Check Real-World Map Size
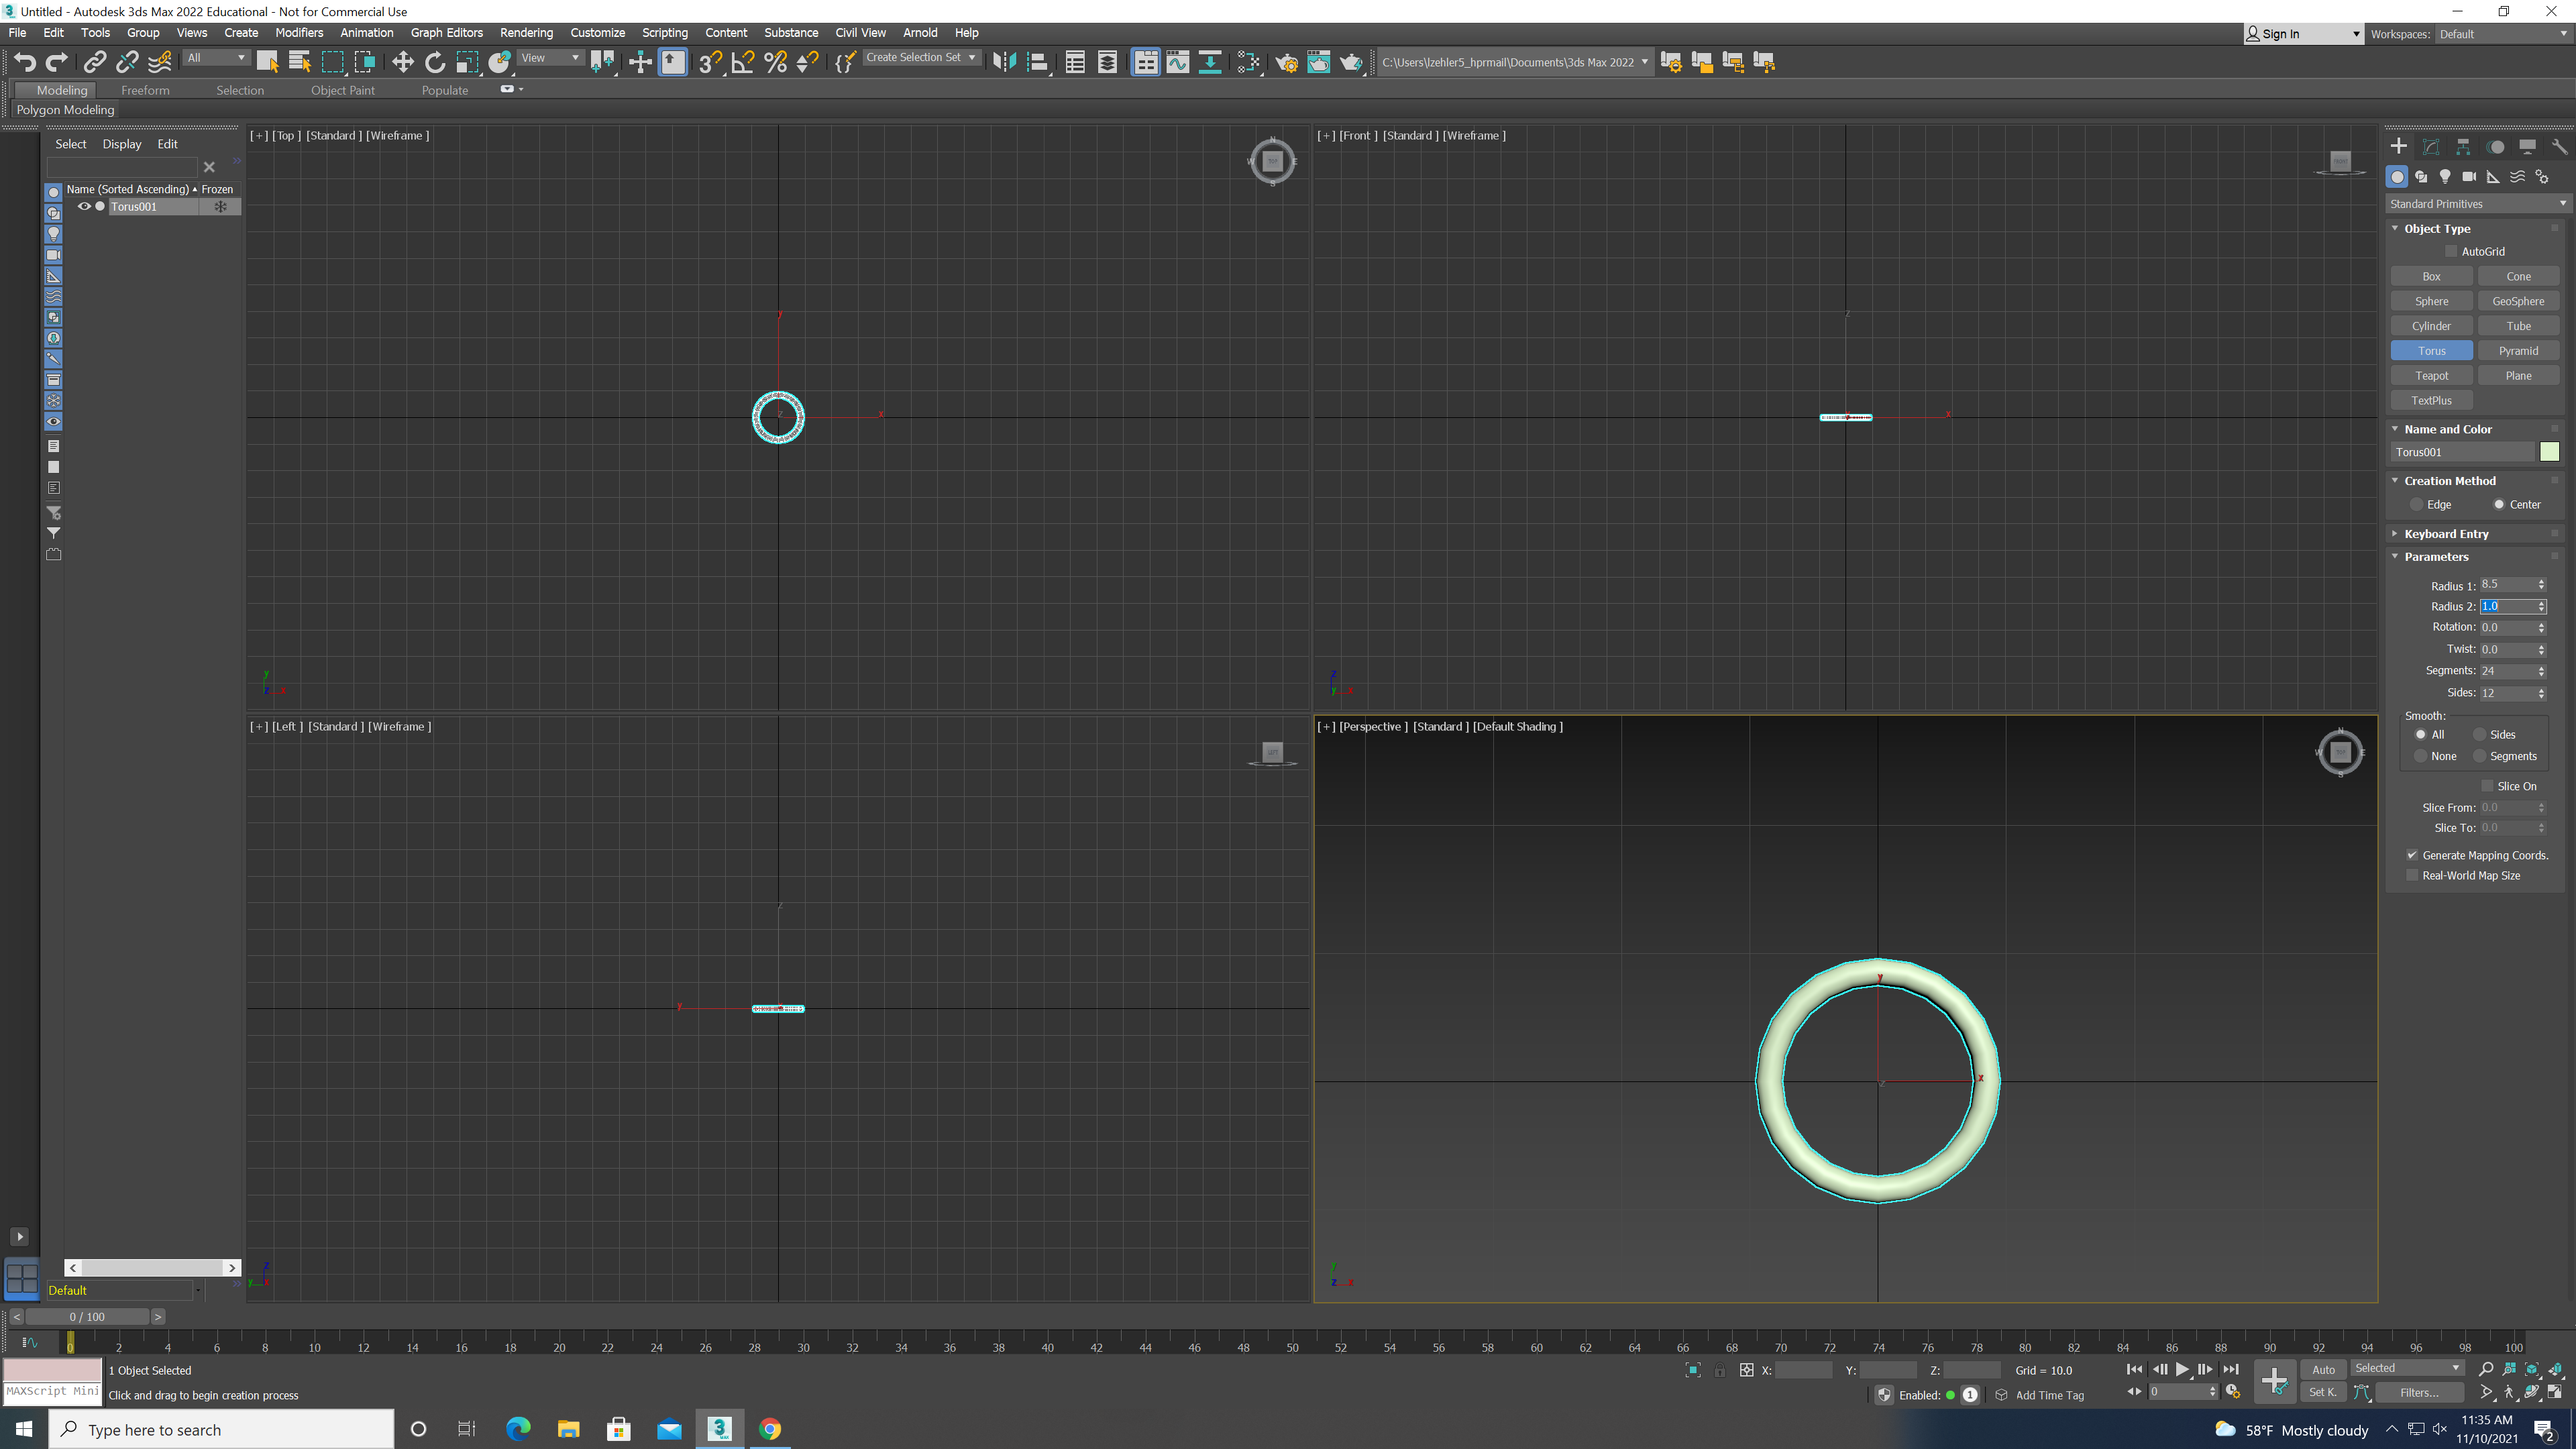2576x1449 pixels. [x=2412, y=875]
